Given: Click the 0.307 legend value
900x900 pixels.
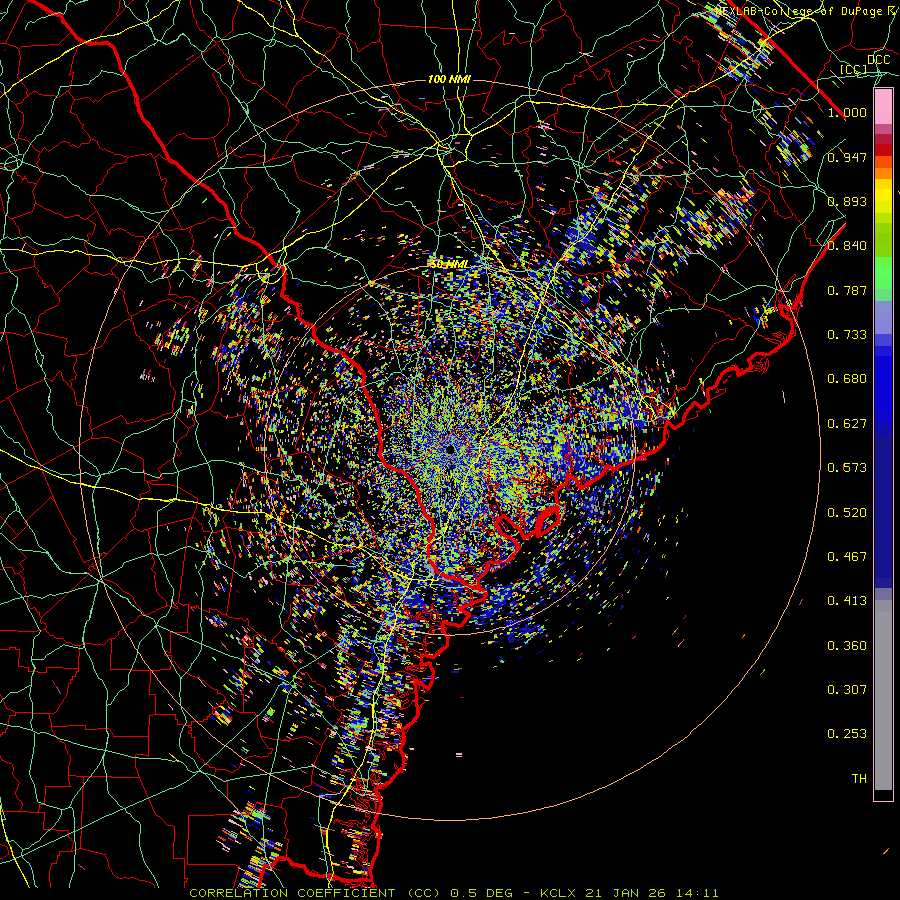Looking at the screenshot, I should tap(847, 689).
